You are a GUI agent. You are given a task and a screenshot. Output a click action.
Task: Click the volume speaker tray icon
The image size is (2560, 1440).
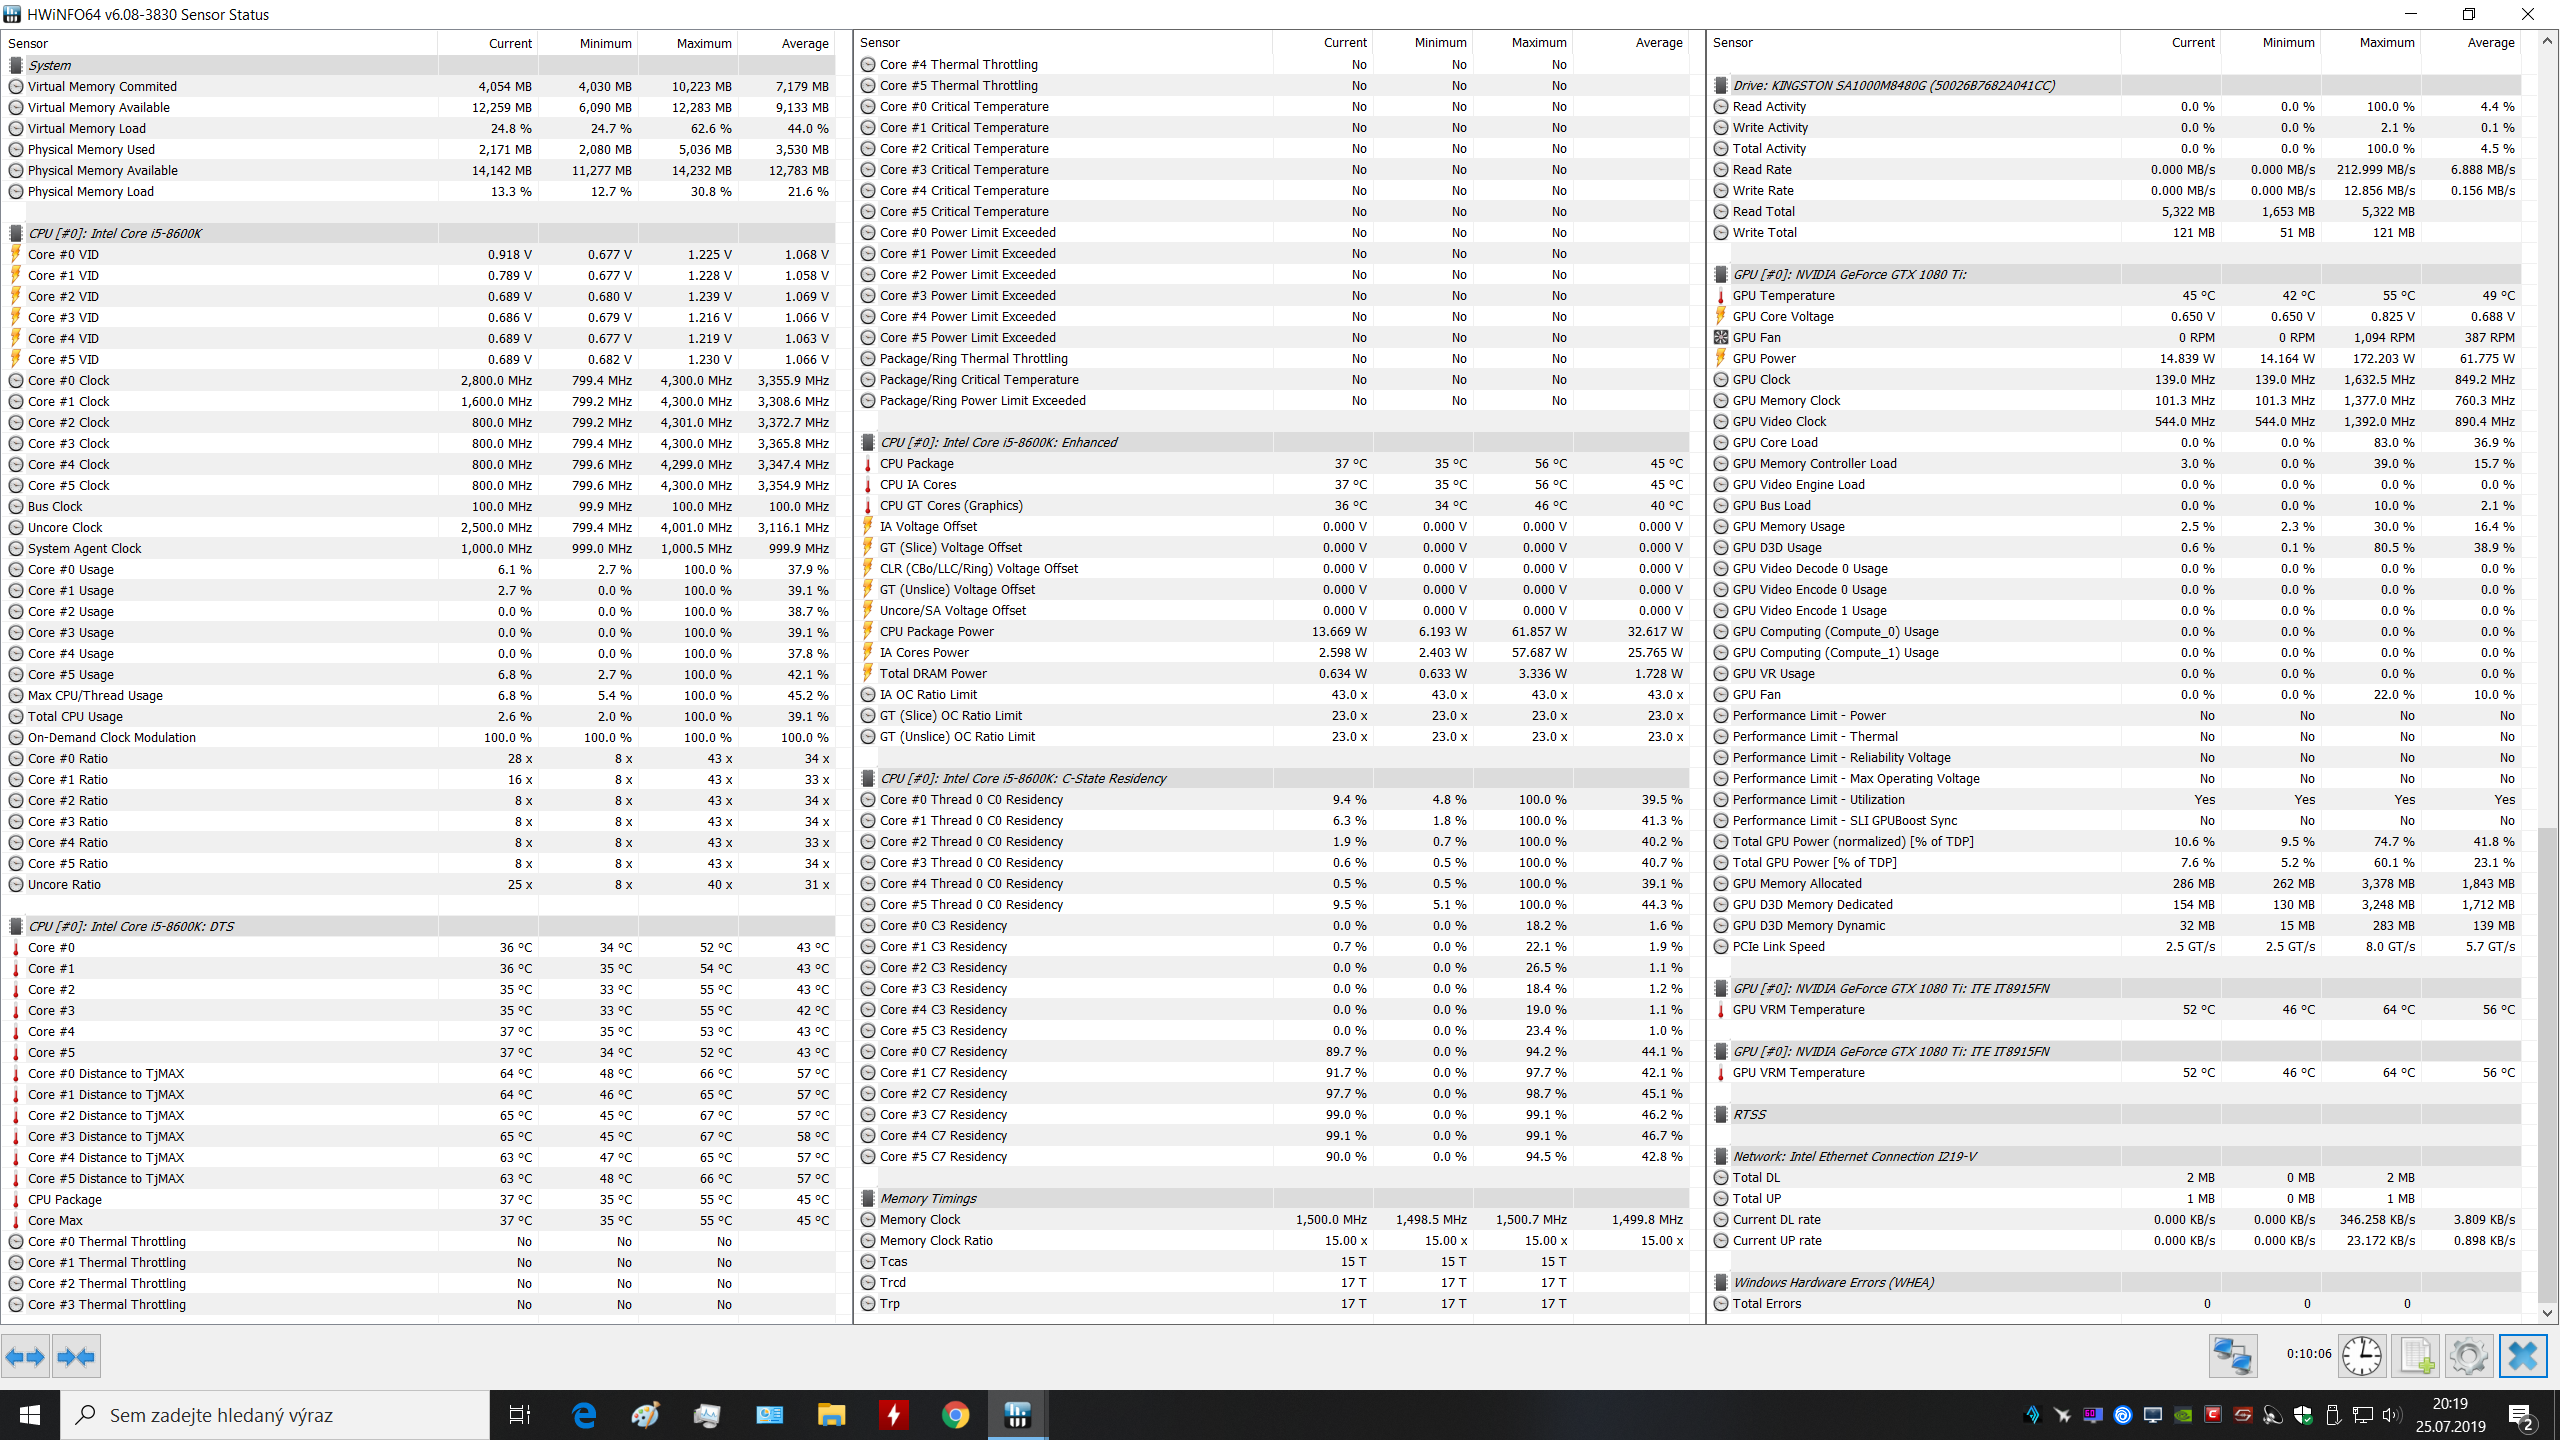click(2391, 1415)
